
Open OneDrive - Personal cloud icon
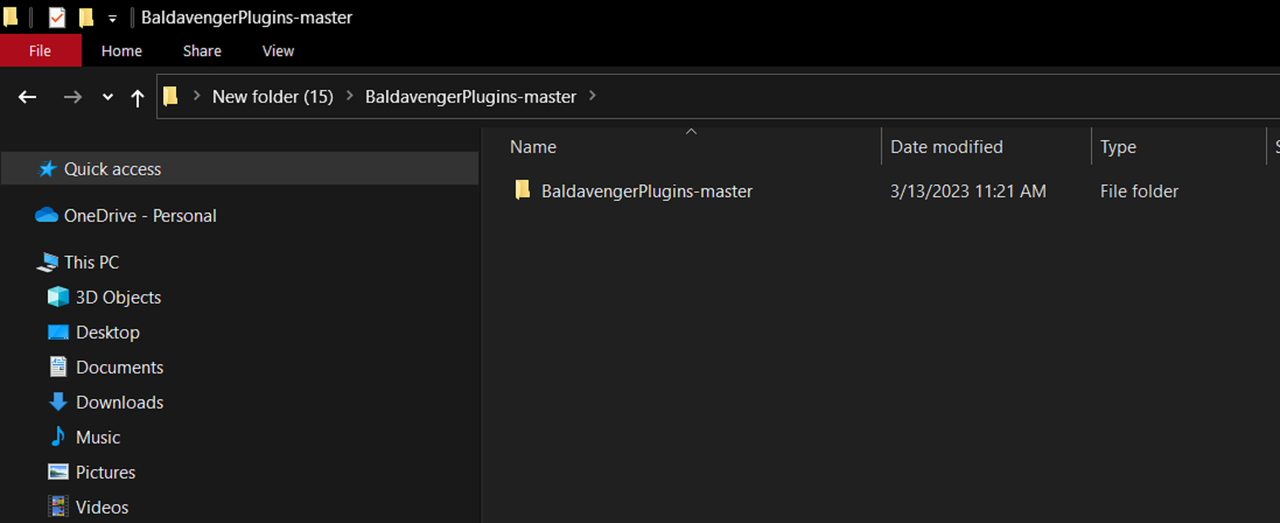[x=46, y=215]
